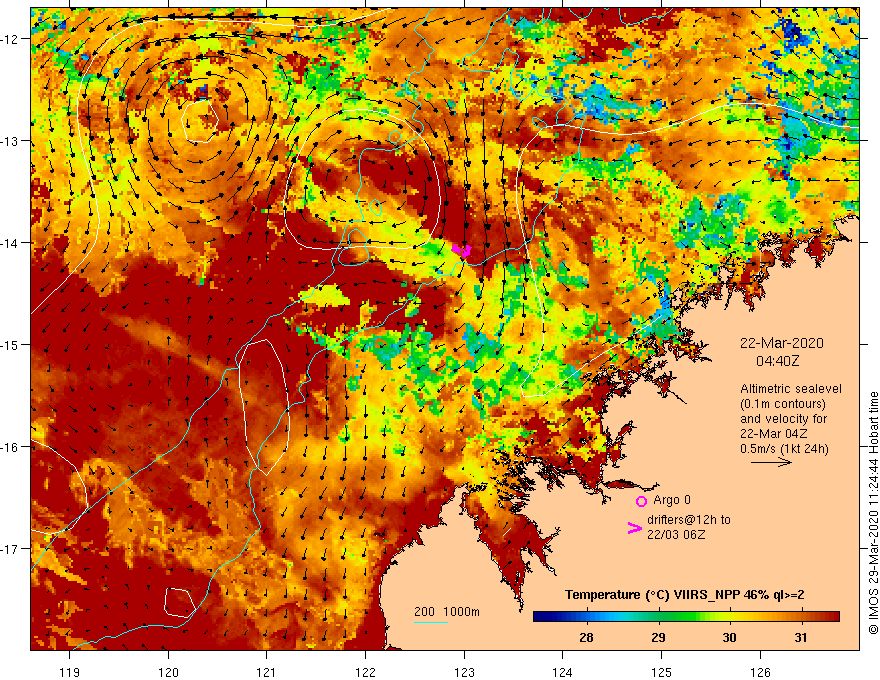The width and height of the screenshot is (880, 680).
Task: Click the latitude axis label -13
Action: click(10, 141)
